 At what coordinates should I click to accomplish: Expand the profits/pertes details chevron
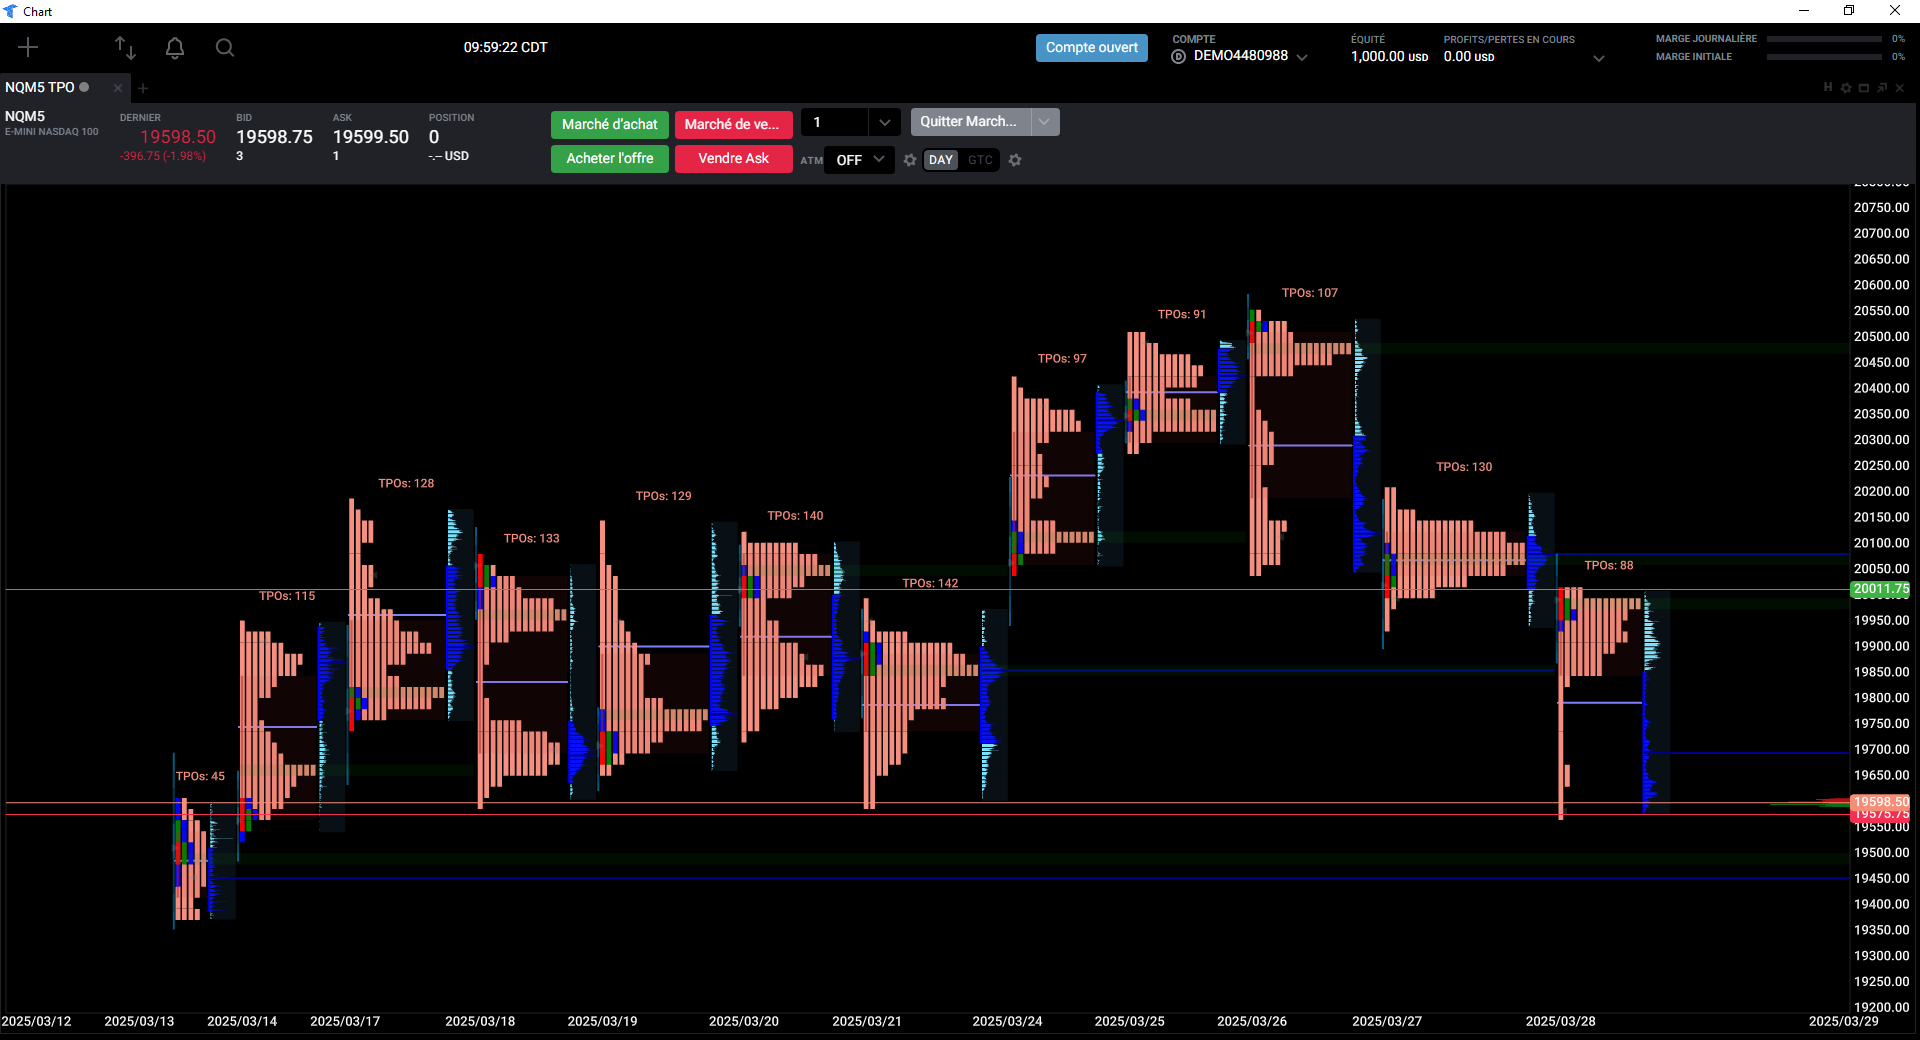point(1599,58)
